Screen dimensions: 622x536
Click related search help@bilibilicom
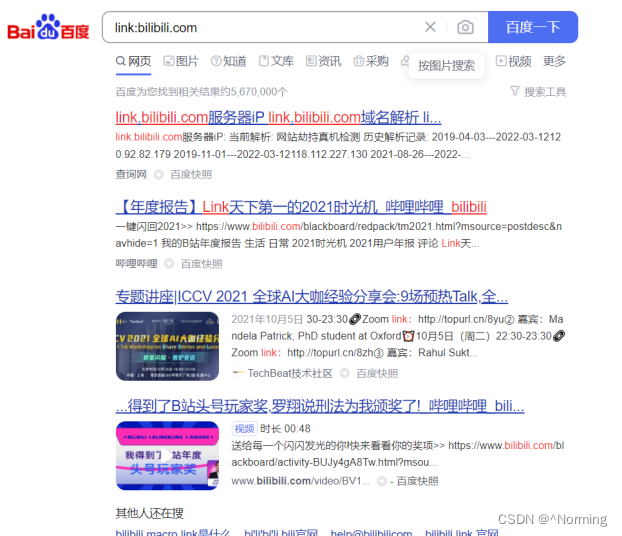(x=371, y=532)
